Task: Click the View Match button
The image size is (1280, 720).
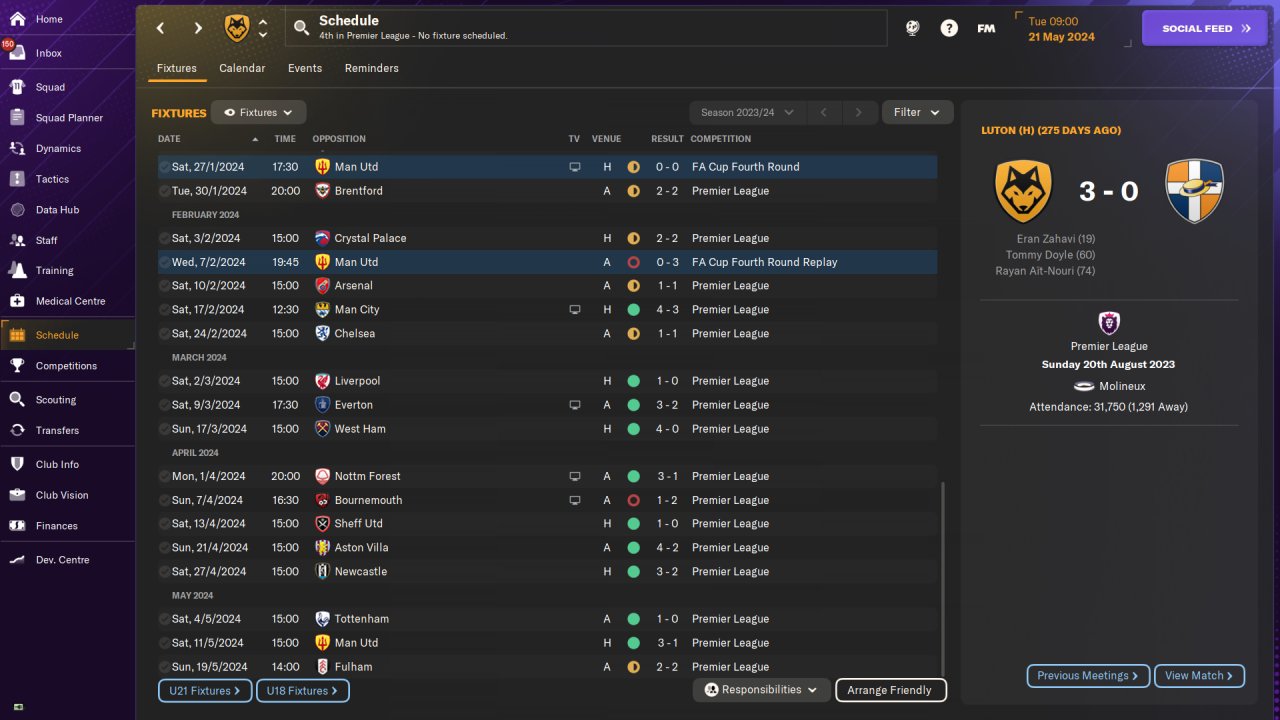Action: pos(1199,676)
